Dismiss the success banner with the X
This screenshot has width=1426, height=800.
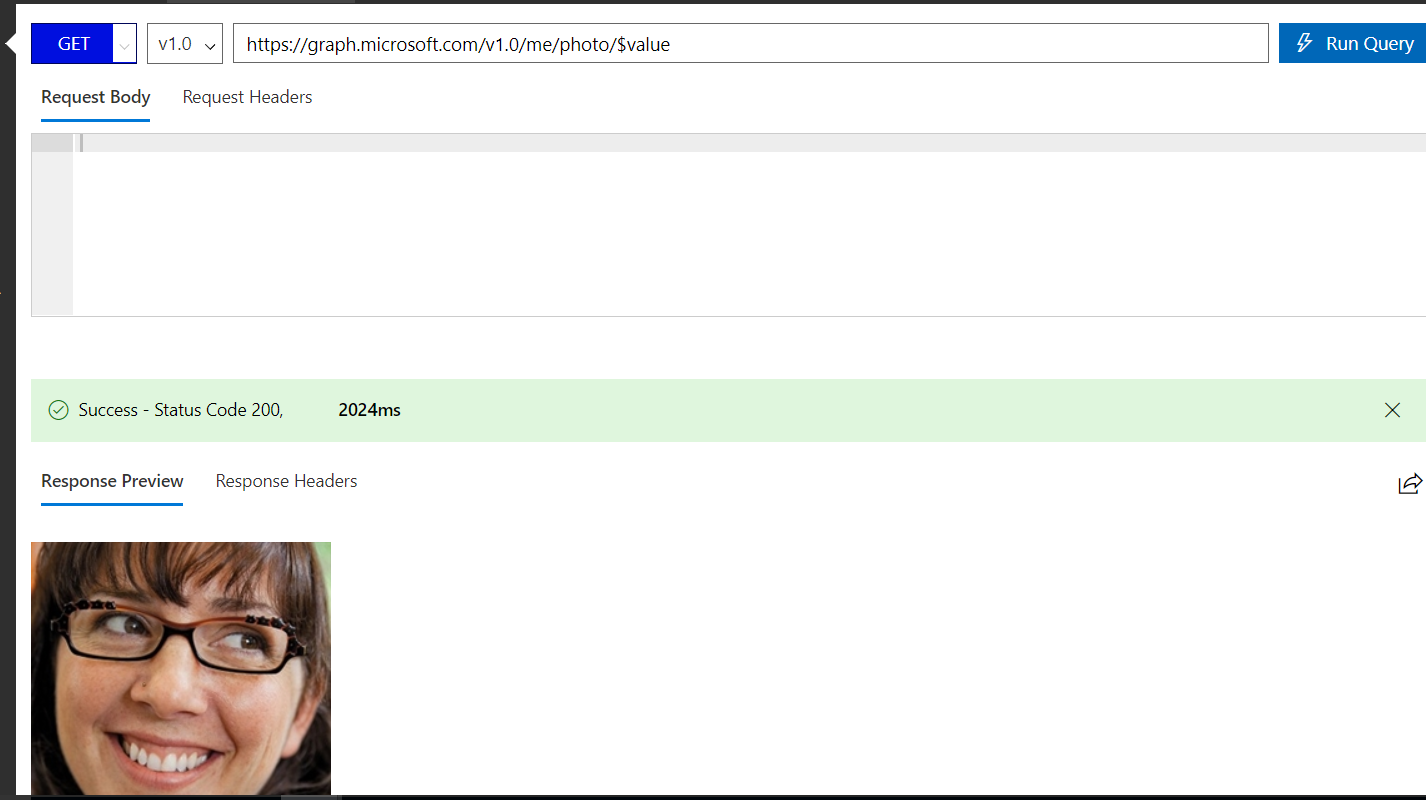(x=1392, y=410)
